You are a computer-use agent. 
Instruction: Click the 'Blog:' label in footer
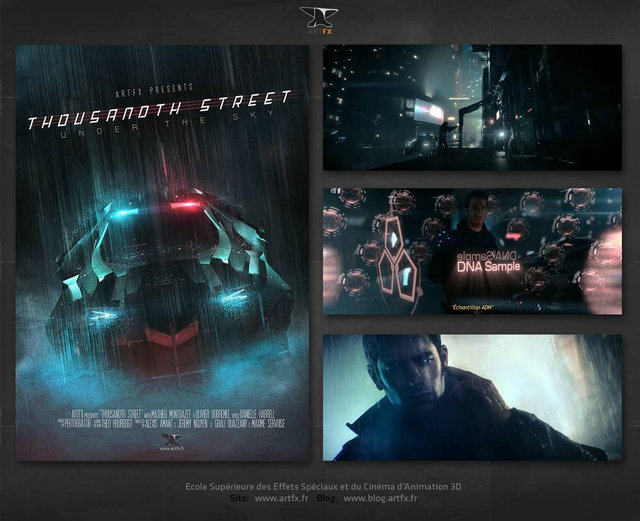[x=327, y=498]
